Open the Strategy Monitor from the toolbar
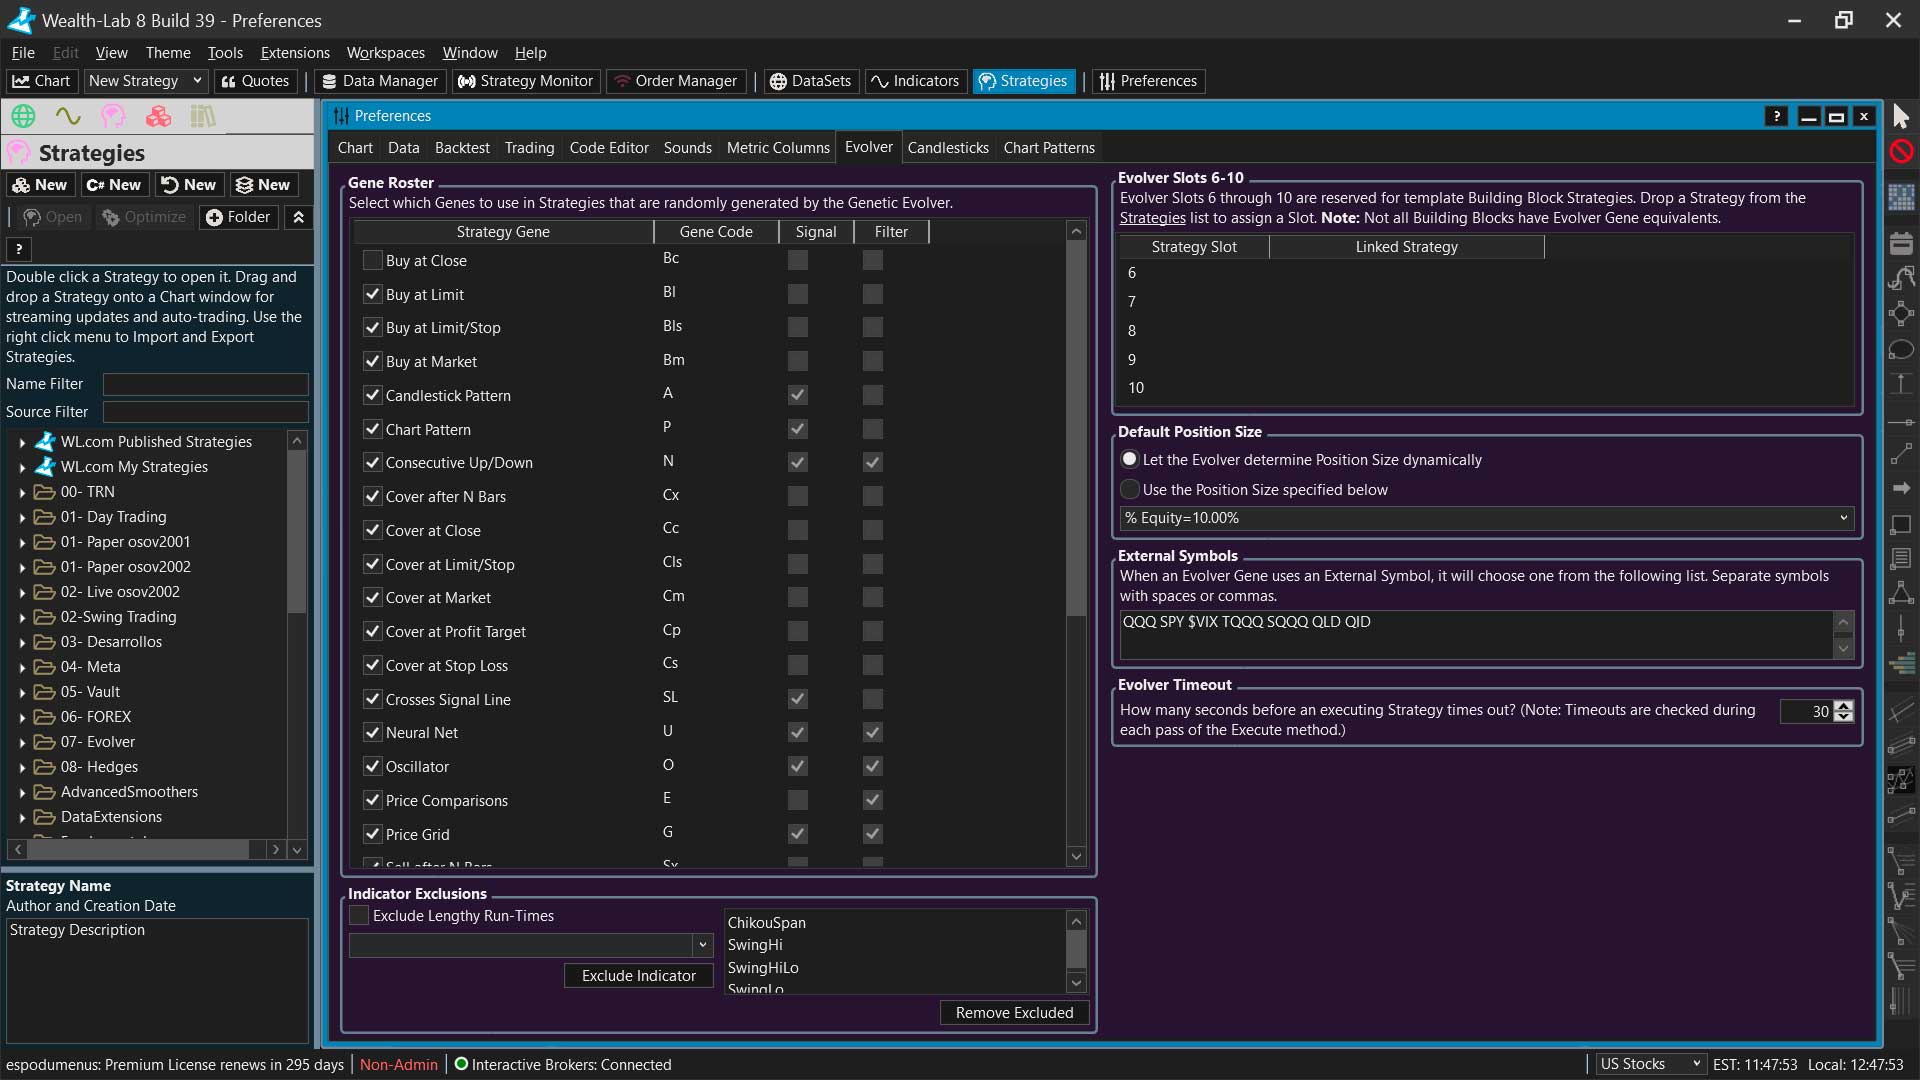The width and height of the screenshot is (1920, 1080). 525,81
